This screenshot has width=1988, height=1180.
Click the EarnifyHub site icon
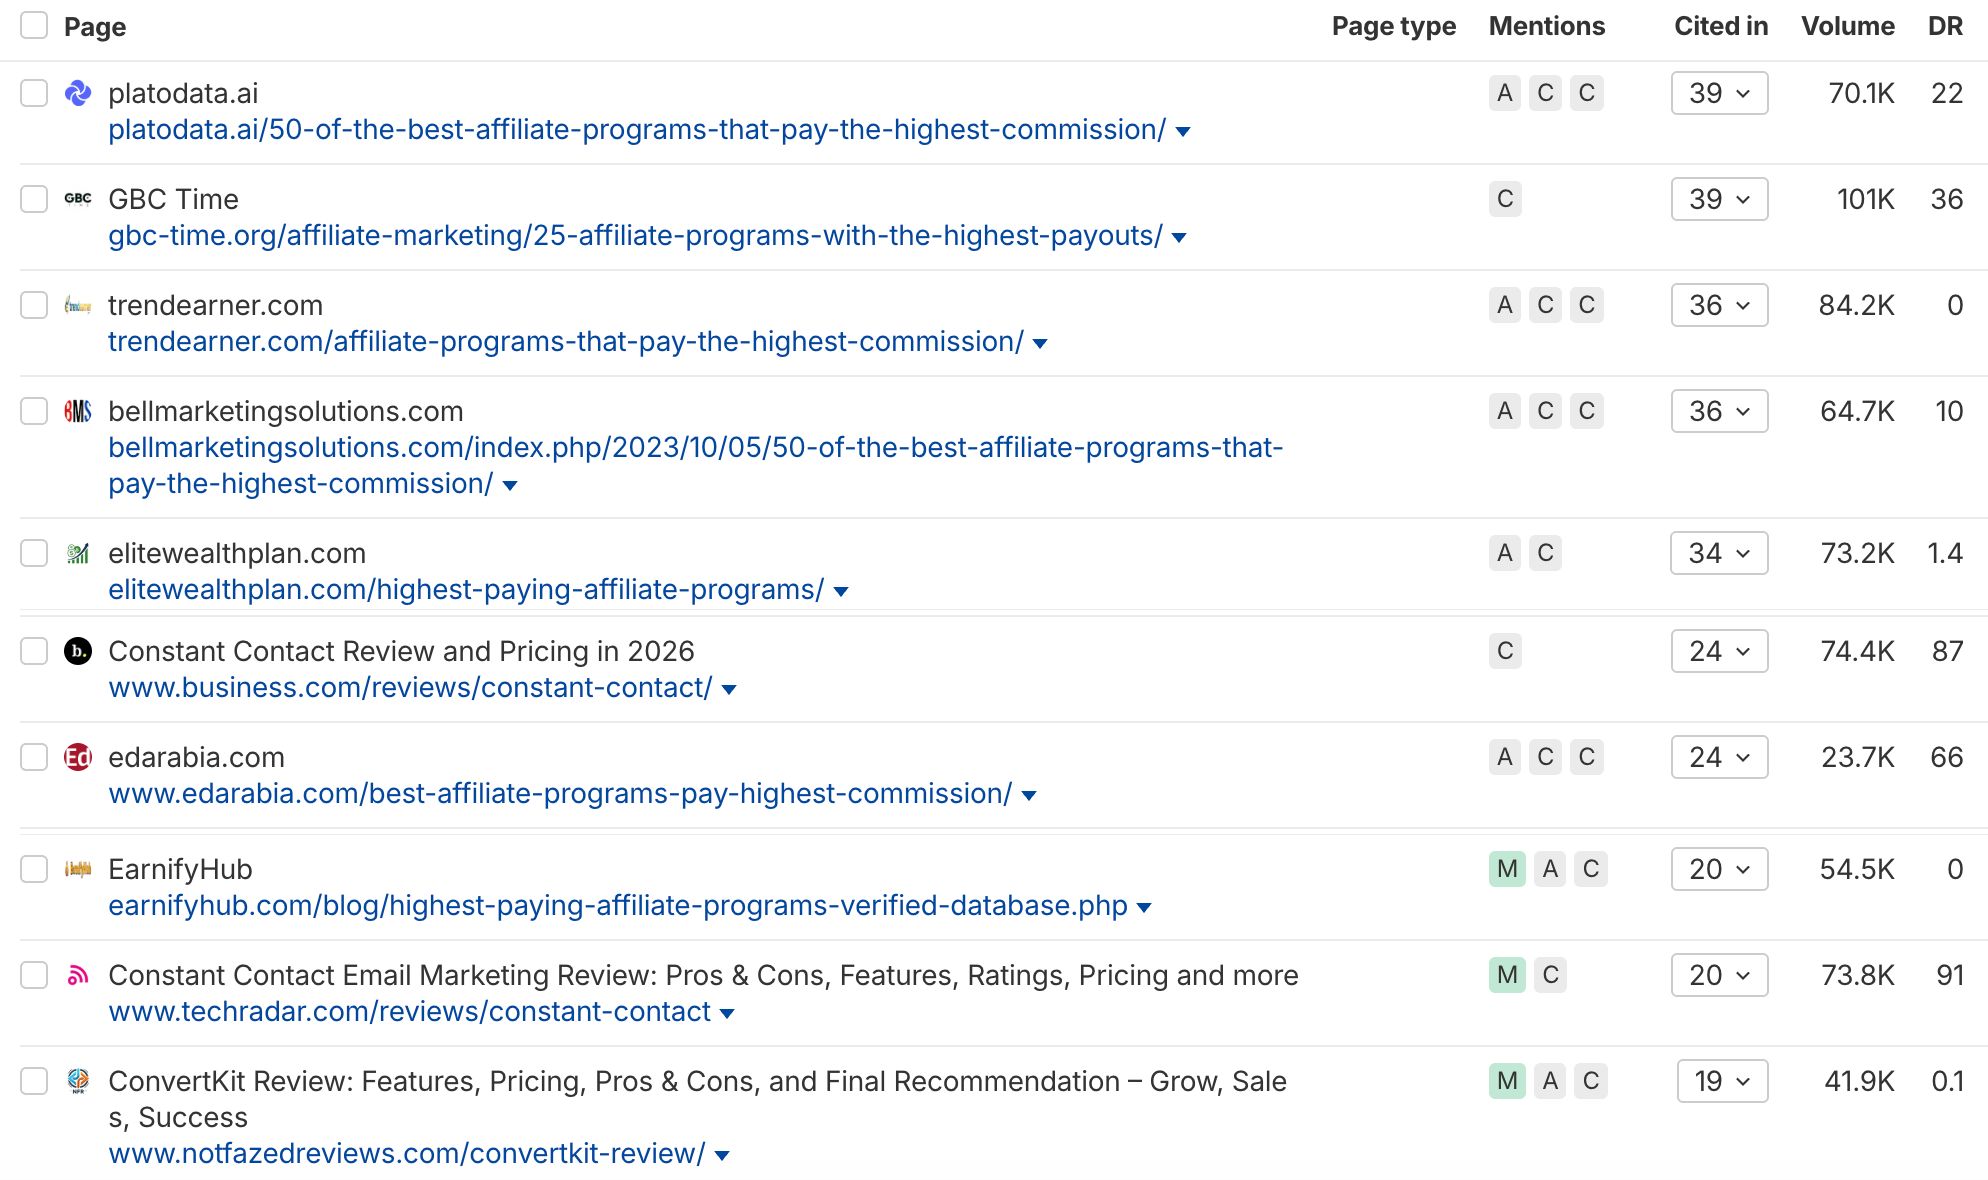[x=79, y=869]
